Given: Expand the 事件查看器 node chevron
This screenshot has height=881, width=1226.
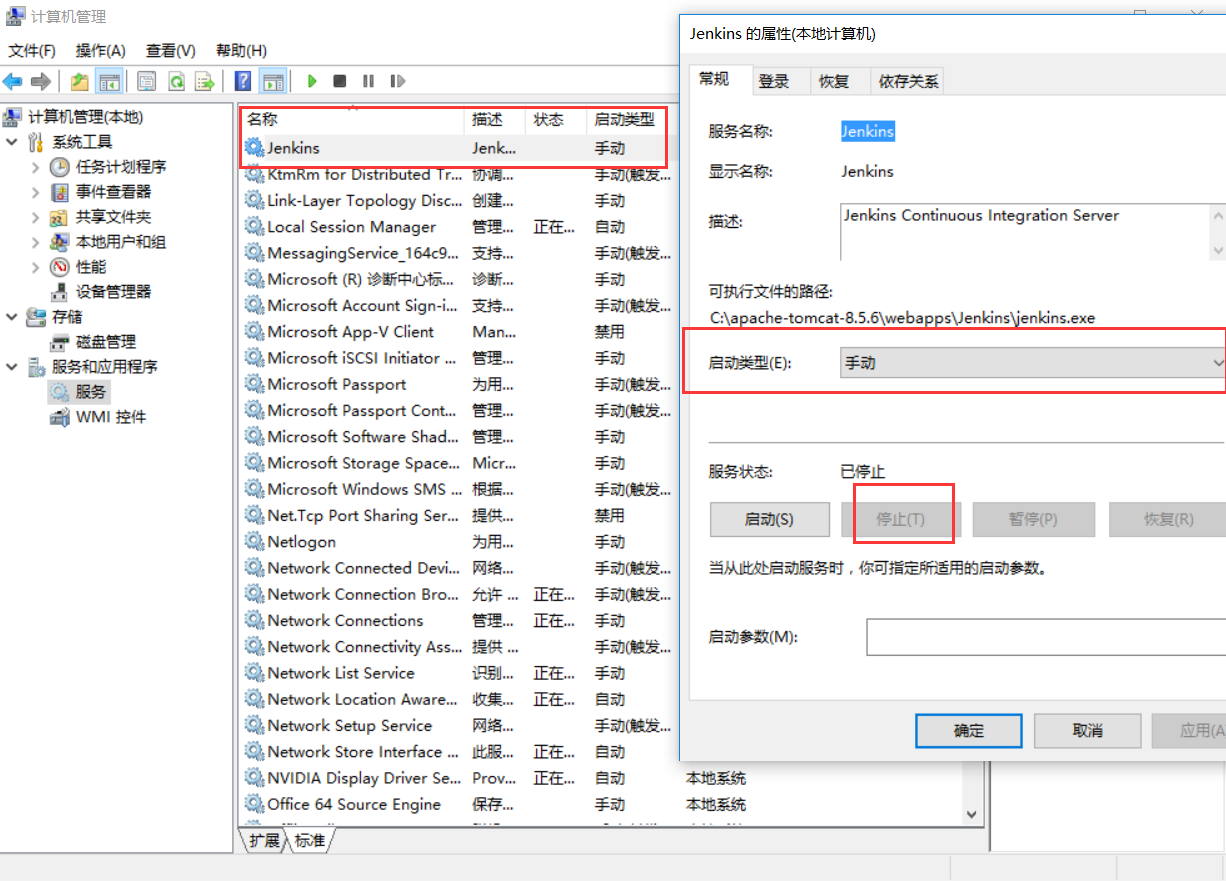Looking at the screenshot, I should (x=36, y=192).
